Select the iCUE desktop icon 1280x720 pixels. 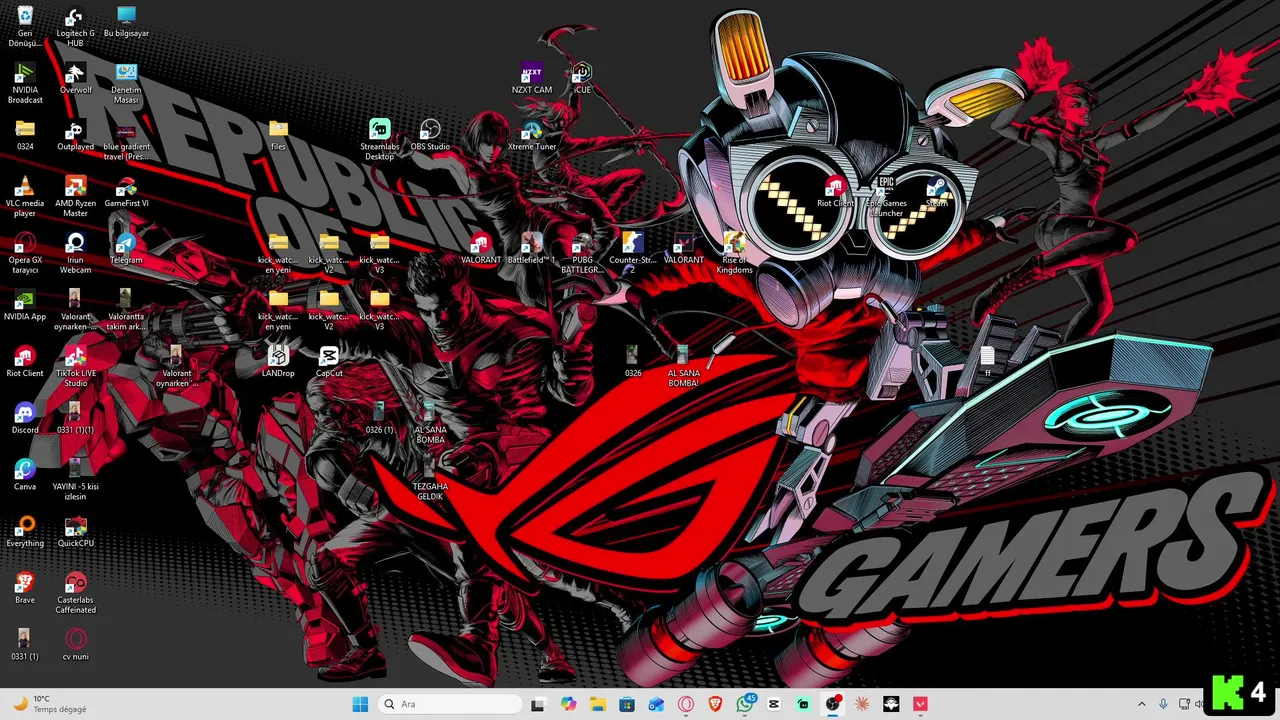(582, 78)
